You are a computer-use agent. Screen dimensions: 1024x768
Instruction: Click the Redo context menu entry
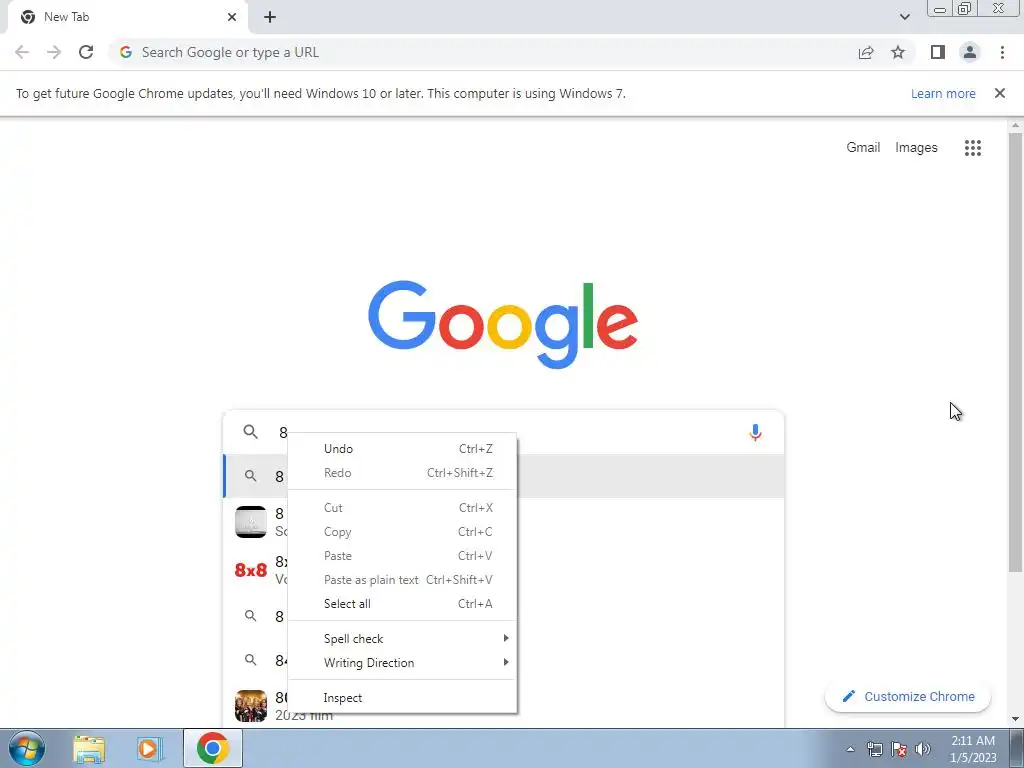pos(402,473)
